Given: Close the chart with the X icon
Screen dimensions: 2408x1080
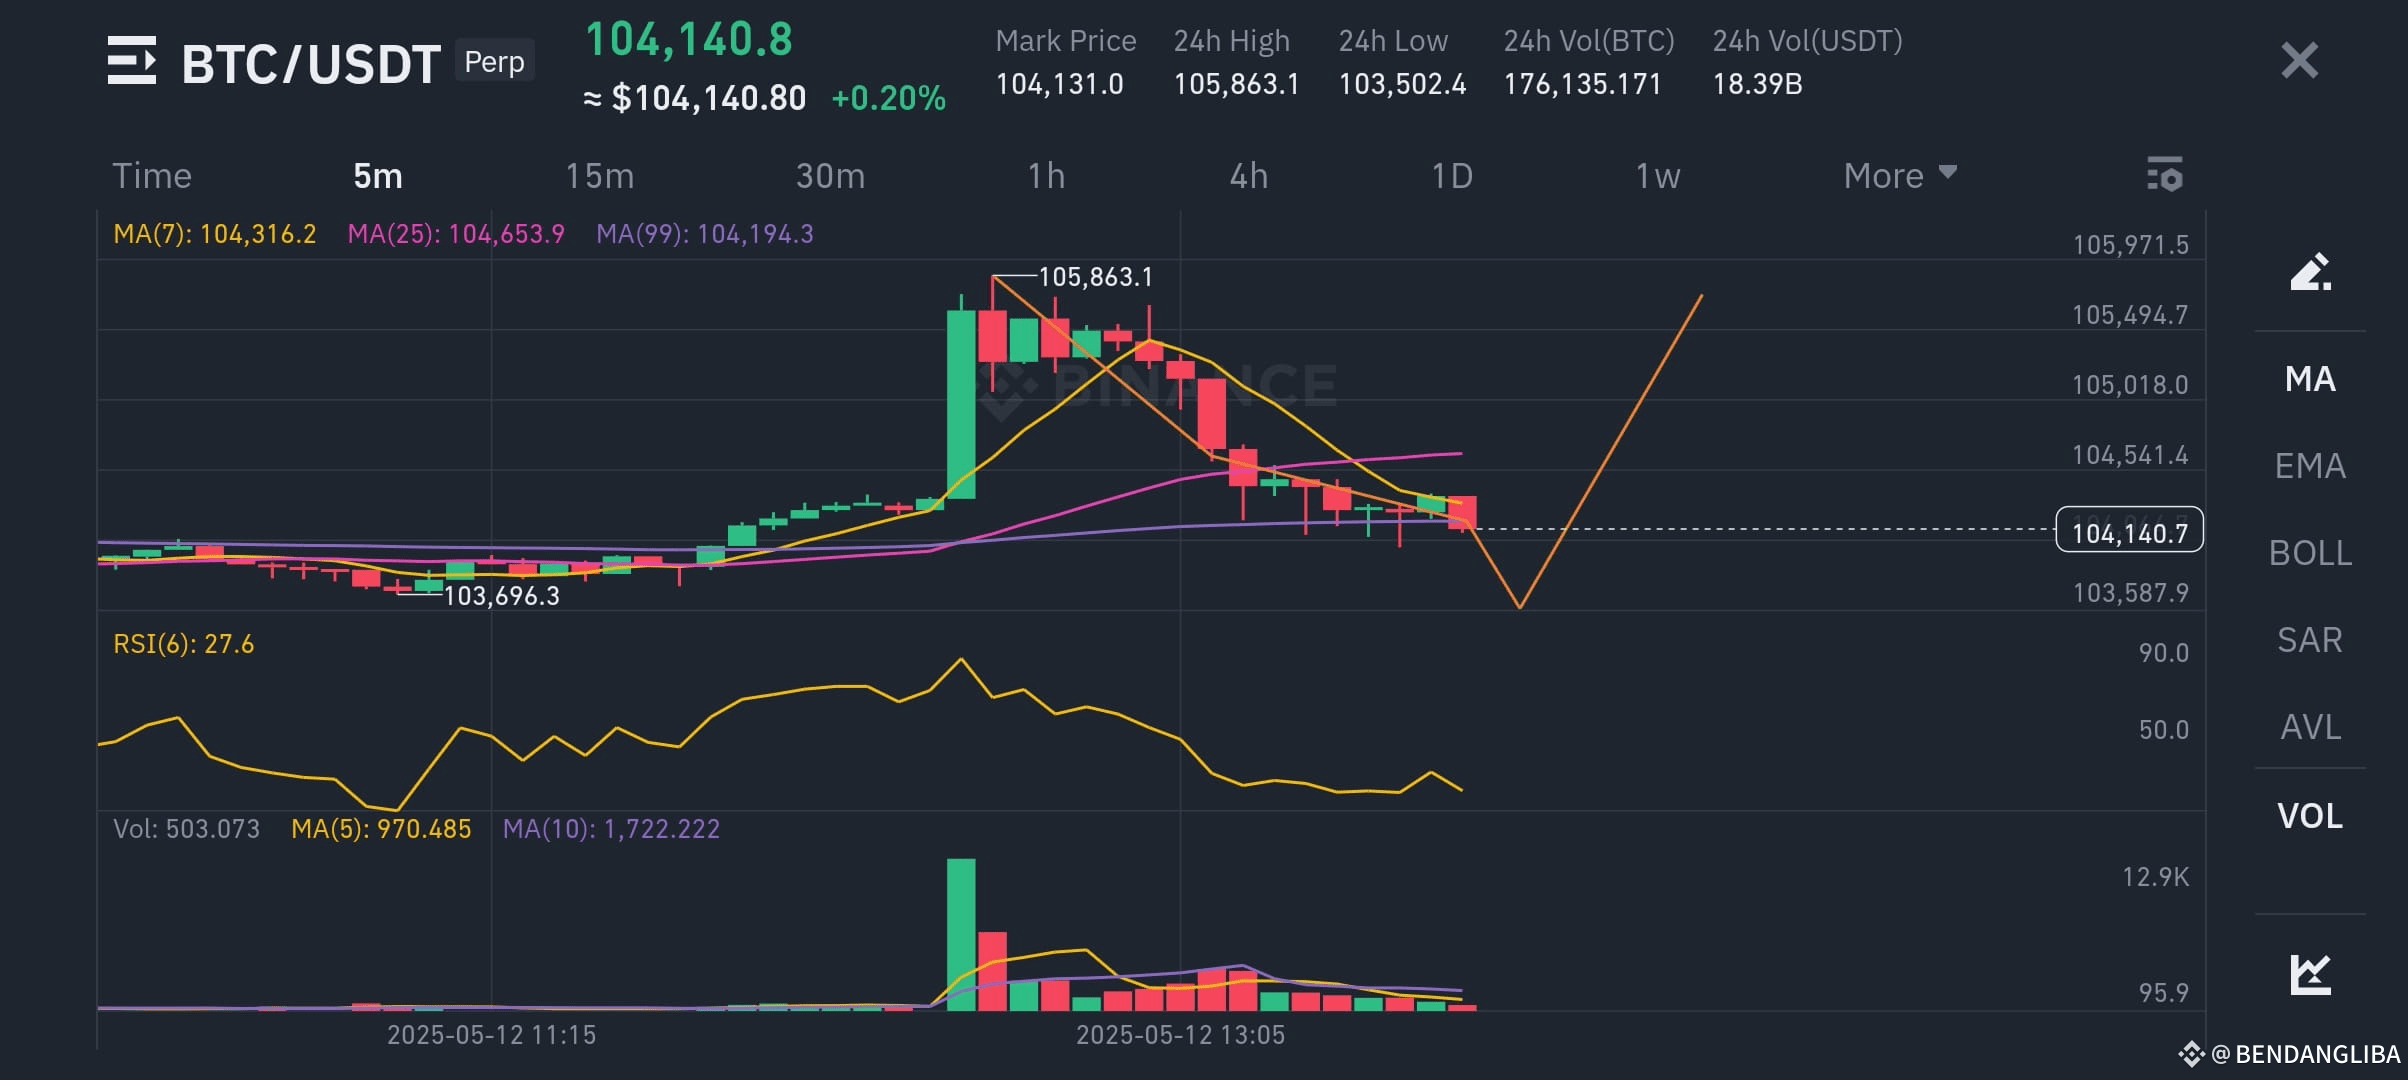Looking at the screenshot, I should coord(2299,61).
